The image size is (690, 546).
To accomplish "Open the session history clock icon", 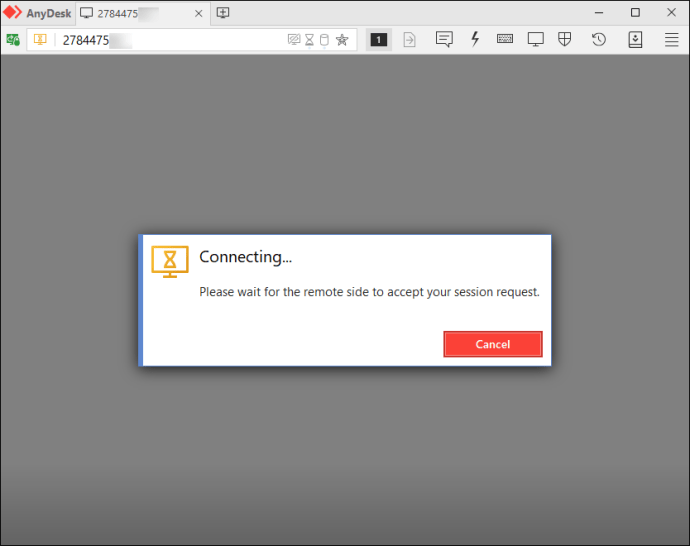I will tap(598, 40).
